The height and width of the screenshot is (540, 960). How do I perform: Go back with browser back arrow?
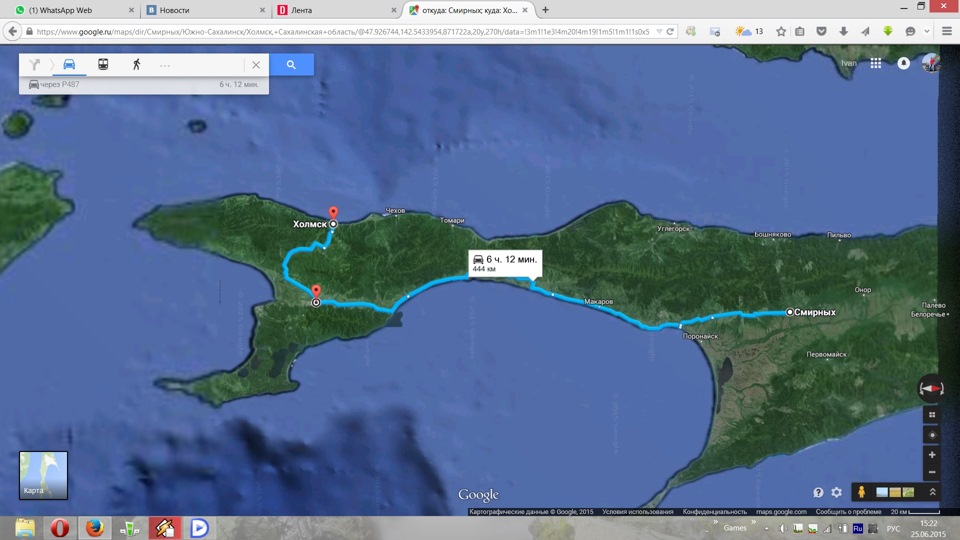pyautogui.click(x=13, y=31)
